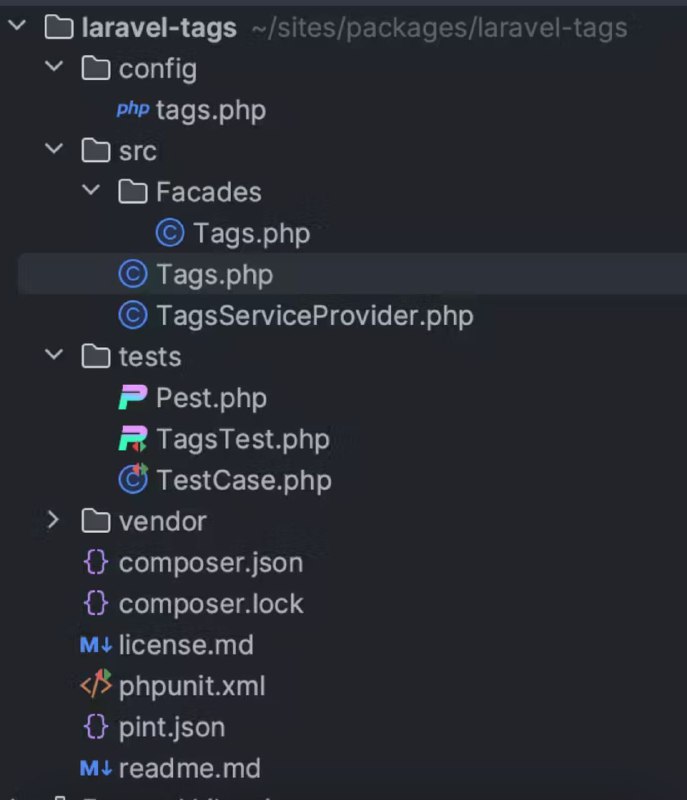Select the highlighted Tags.php in src
Image resolution: width=687 pixels, height=800 pixels.
pos(352,274)
